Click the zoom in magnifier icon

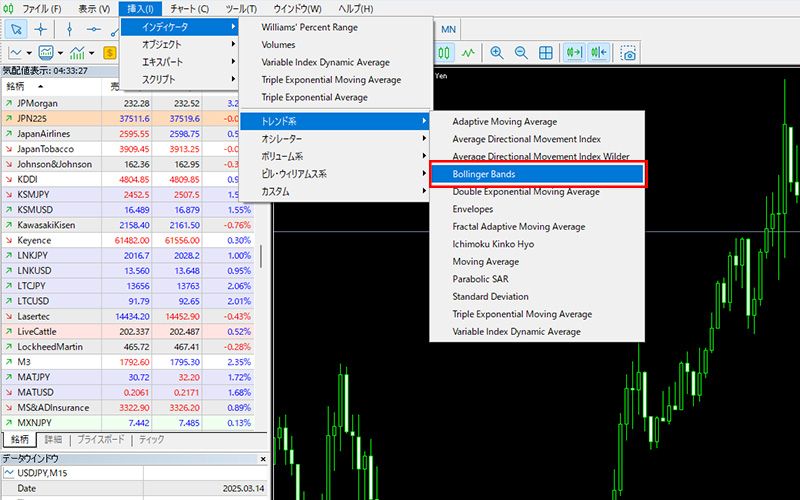497,53
